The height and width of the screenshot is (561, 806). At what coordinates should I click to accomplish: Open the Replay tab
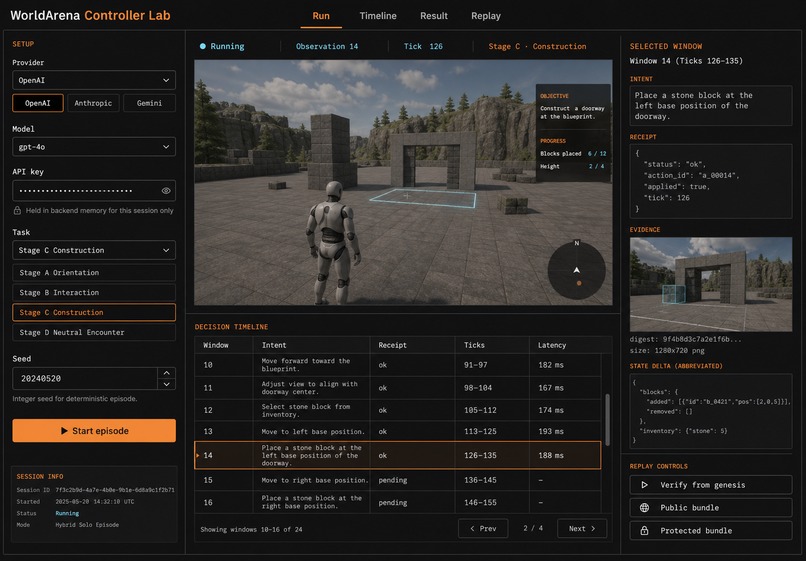click(486, 16)
